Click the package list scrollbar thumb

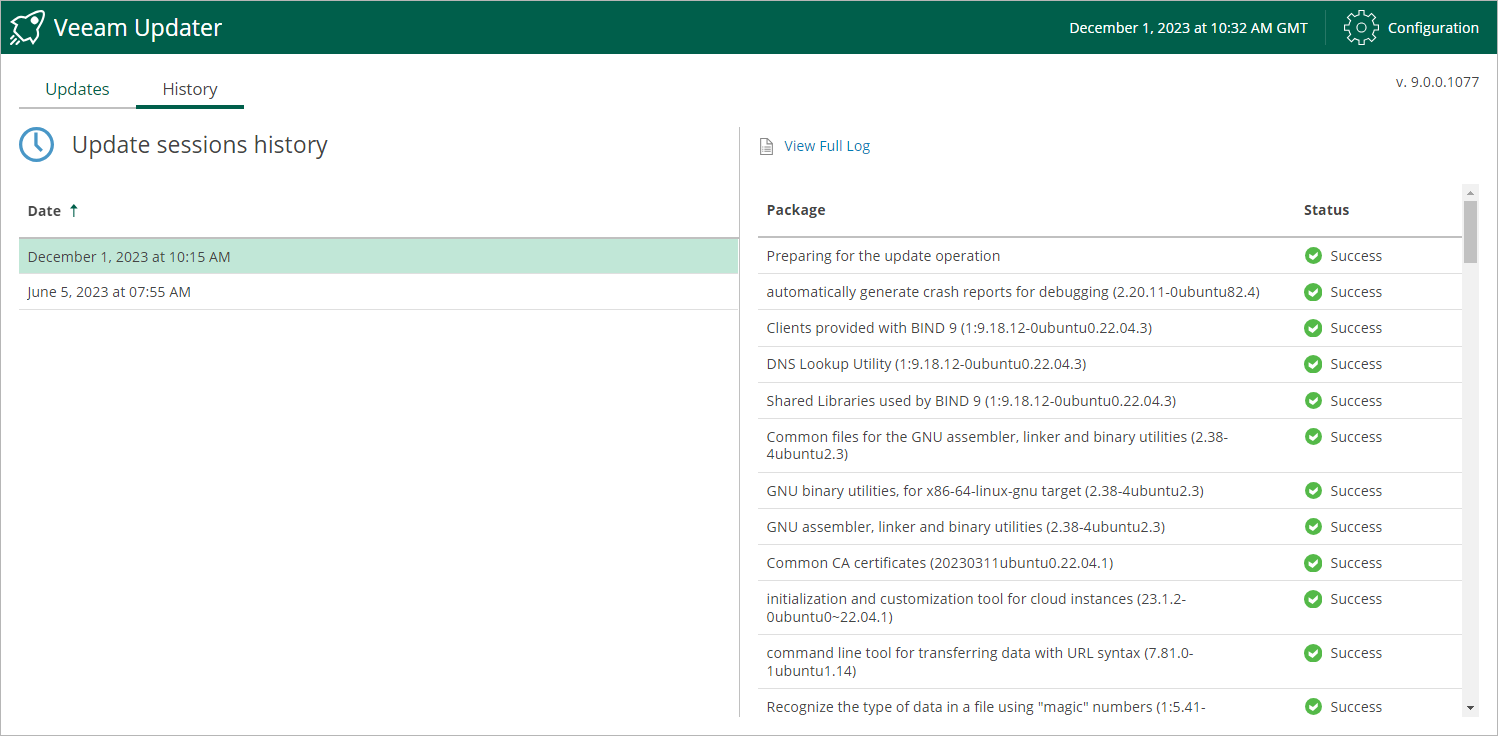(1470, 232)
